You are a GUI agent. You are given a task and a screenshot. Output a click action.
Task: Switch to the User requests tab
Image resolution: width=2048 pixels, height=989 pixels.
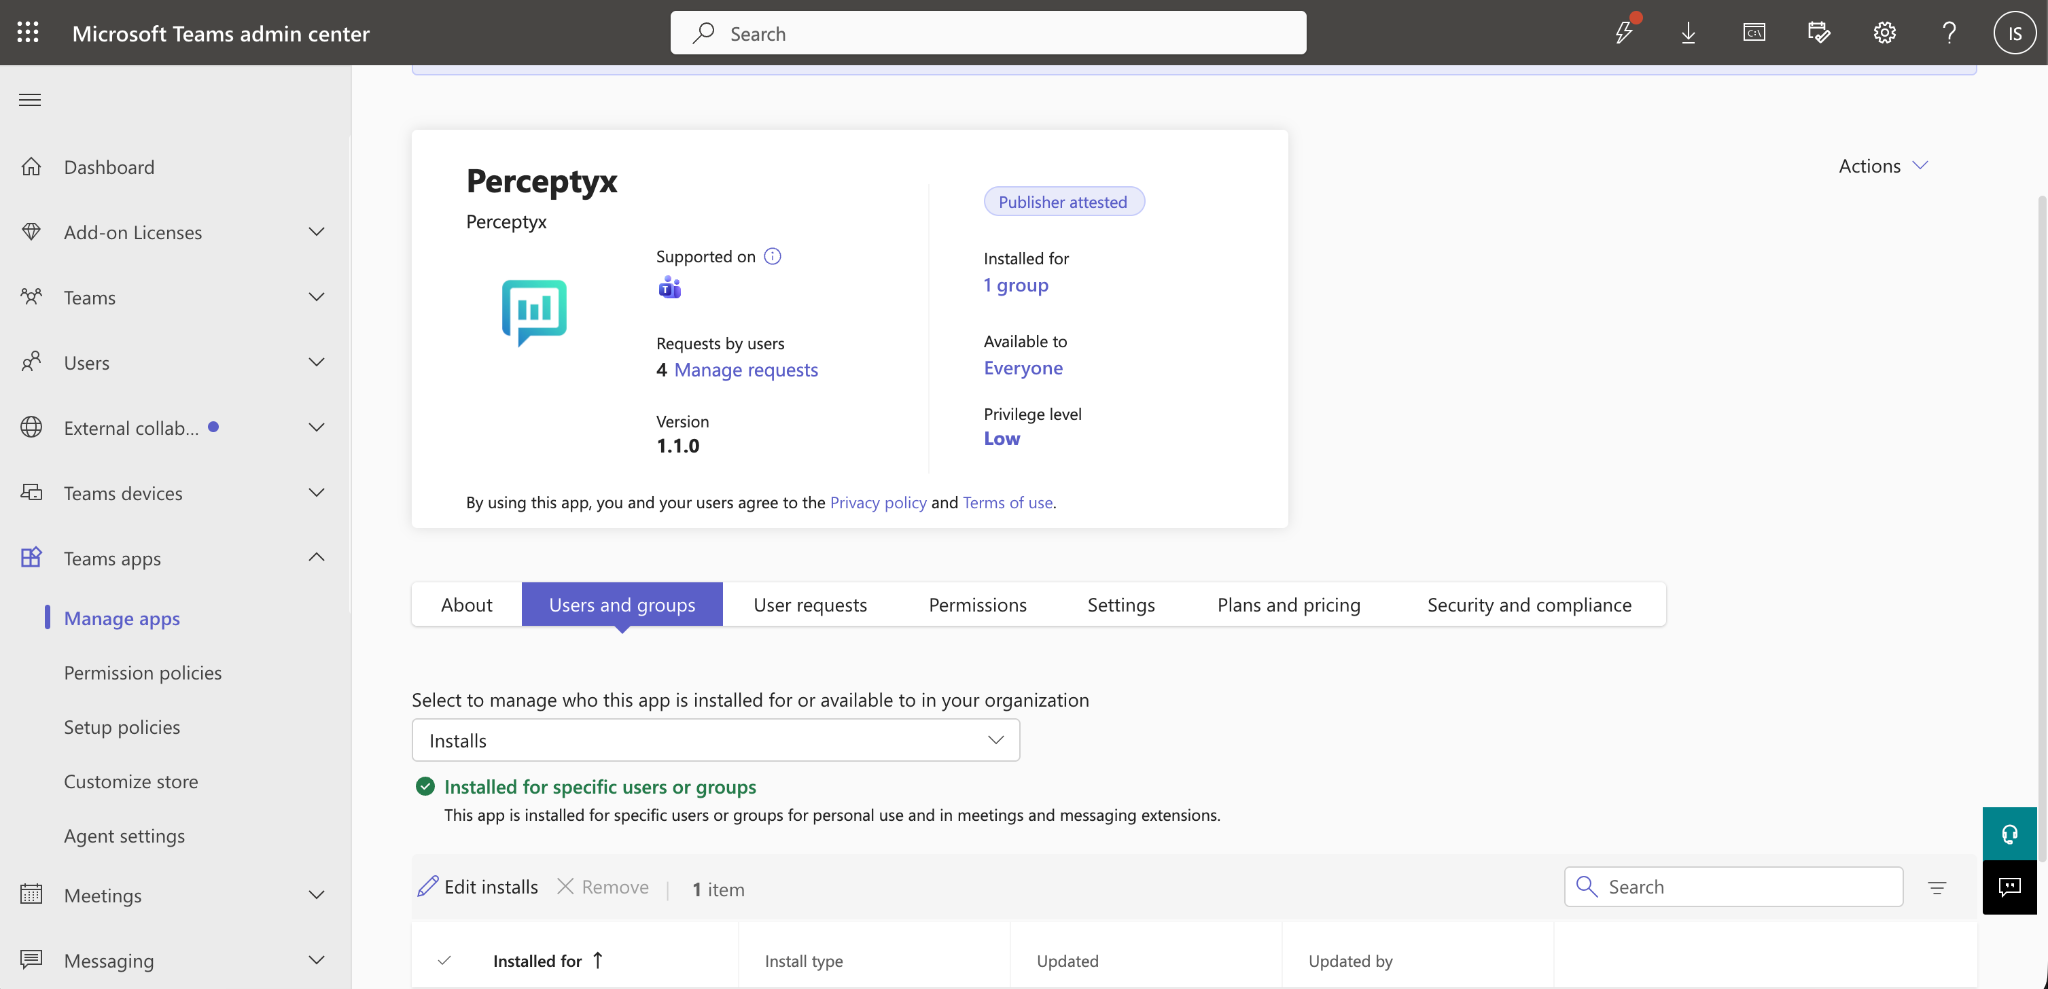810,605
